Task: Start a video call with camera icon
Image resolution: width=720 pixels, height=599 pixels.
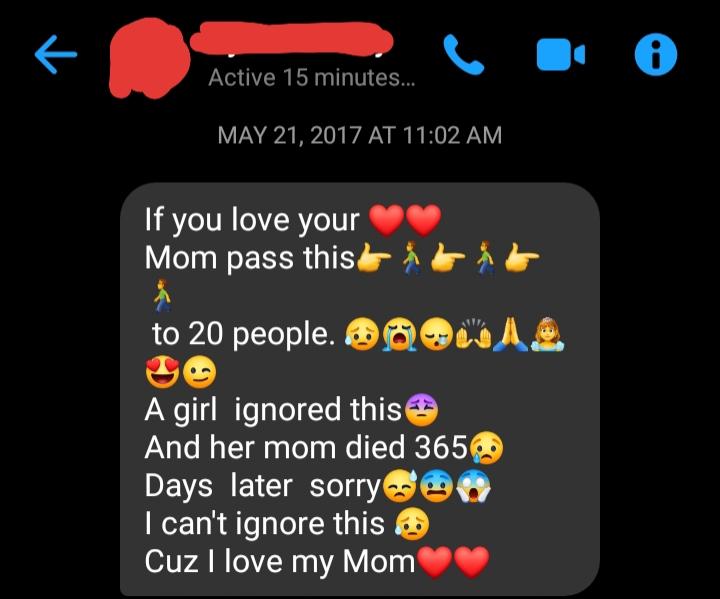Action: click(561, 55)
